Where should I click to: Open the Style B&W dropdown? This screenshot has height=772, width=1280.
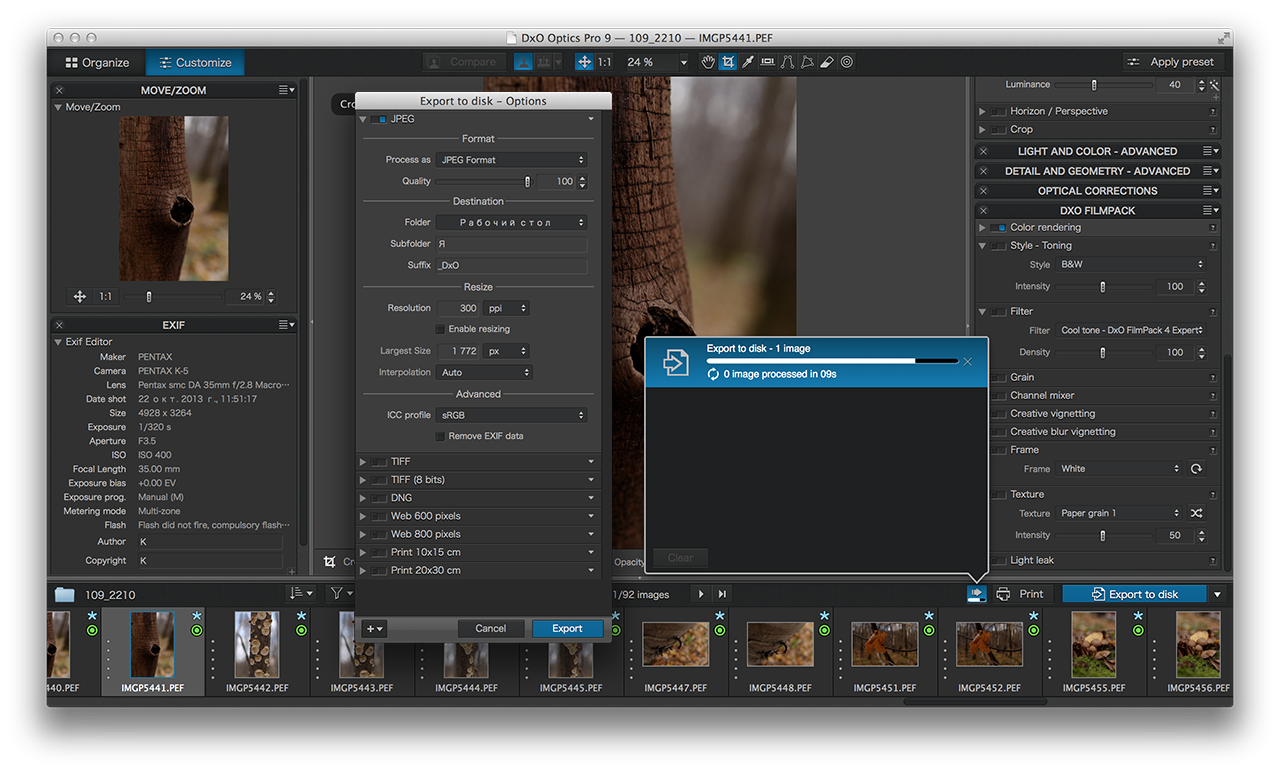click(1131, 265)
